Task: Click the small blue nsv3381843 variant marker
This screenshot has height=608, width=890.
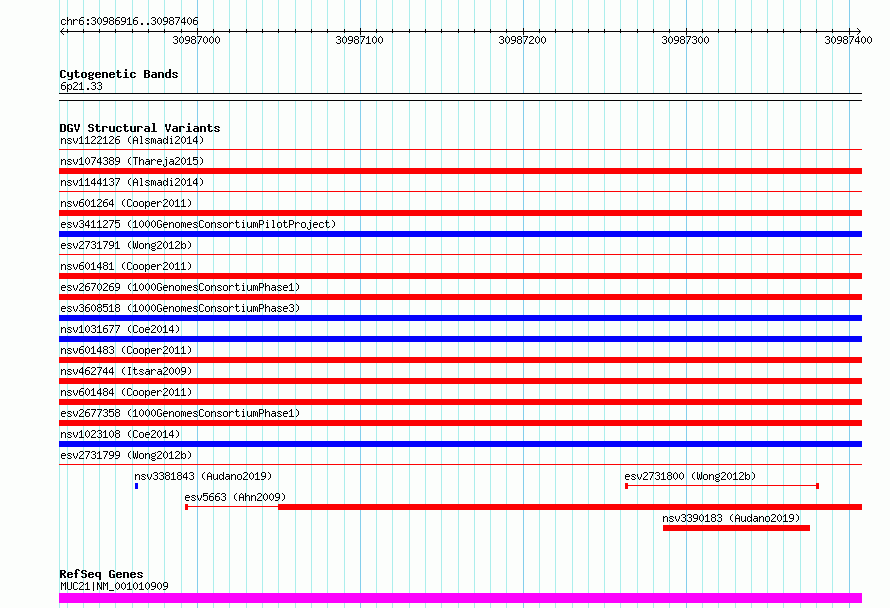Action: (136, 486)
